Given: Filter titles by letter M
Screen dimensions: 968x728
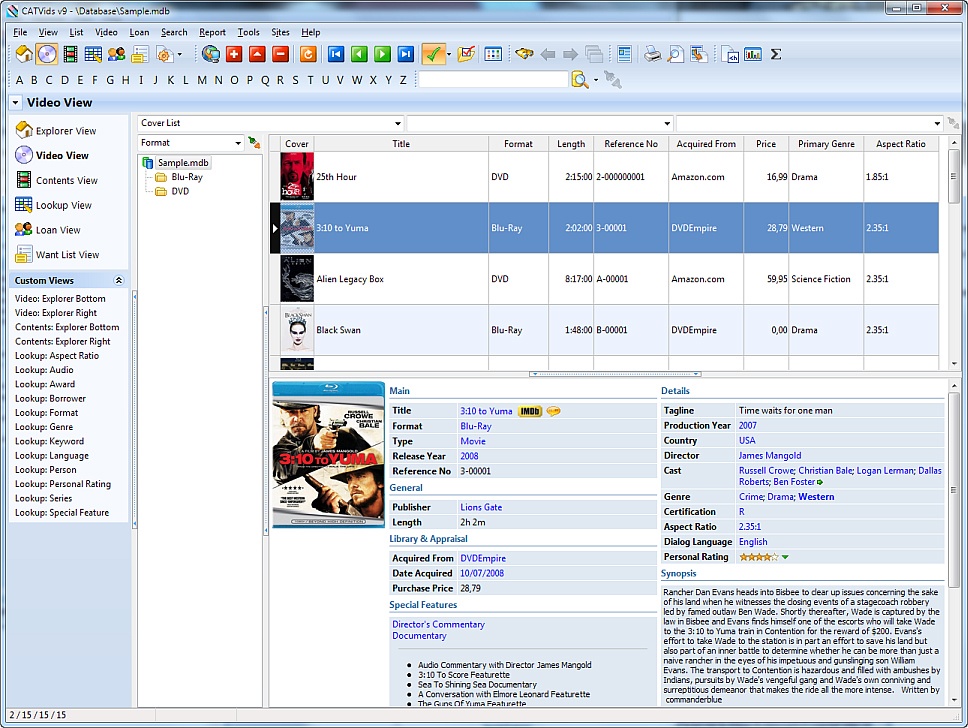Looking at the screenshot, I should point(202,80).
